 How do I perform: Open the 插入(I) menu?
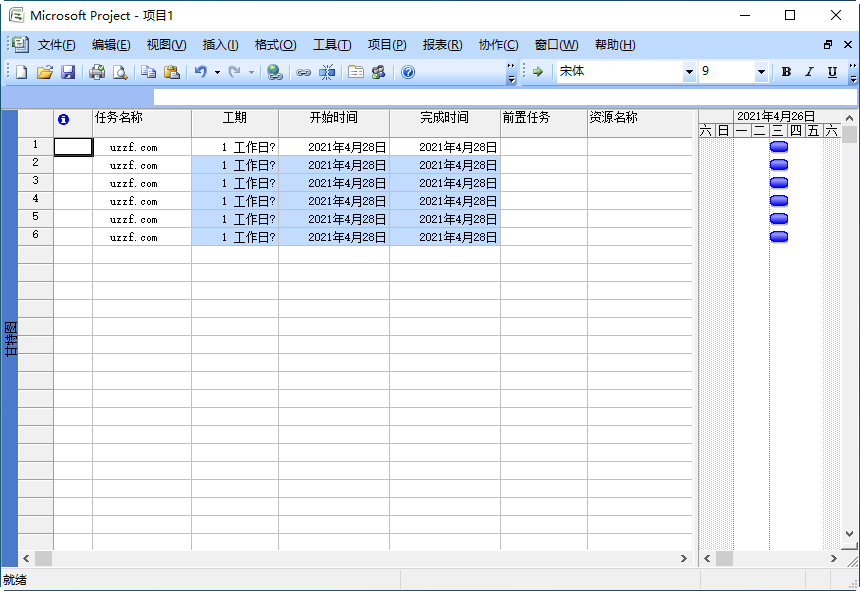(x=220, y=45)
